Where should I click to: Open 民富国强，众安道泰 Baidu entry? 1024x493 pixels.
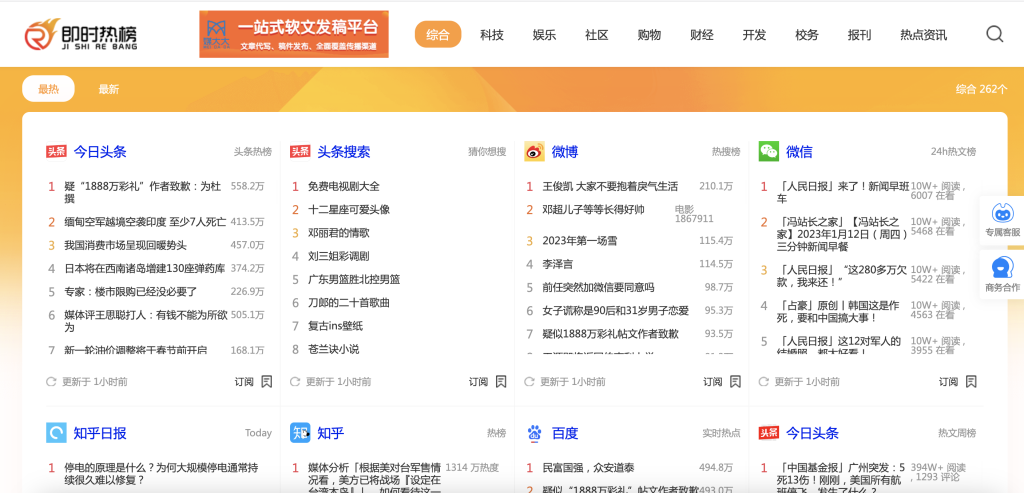(x=589, y=468)
